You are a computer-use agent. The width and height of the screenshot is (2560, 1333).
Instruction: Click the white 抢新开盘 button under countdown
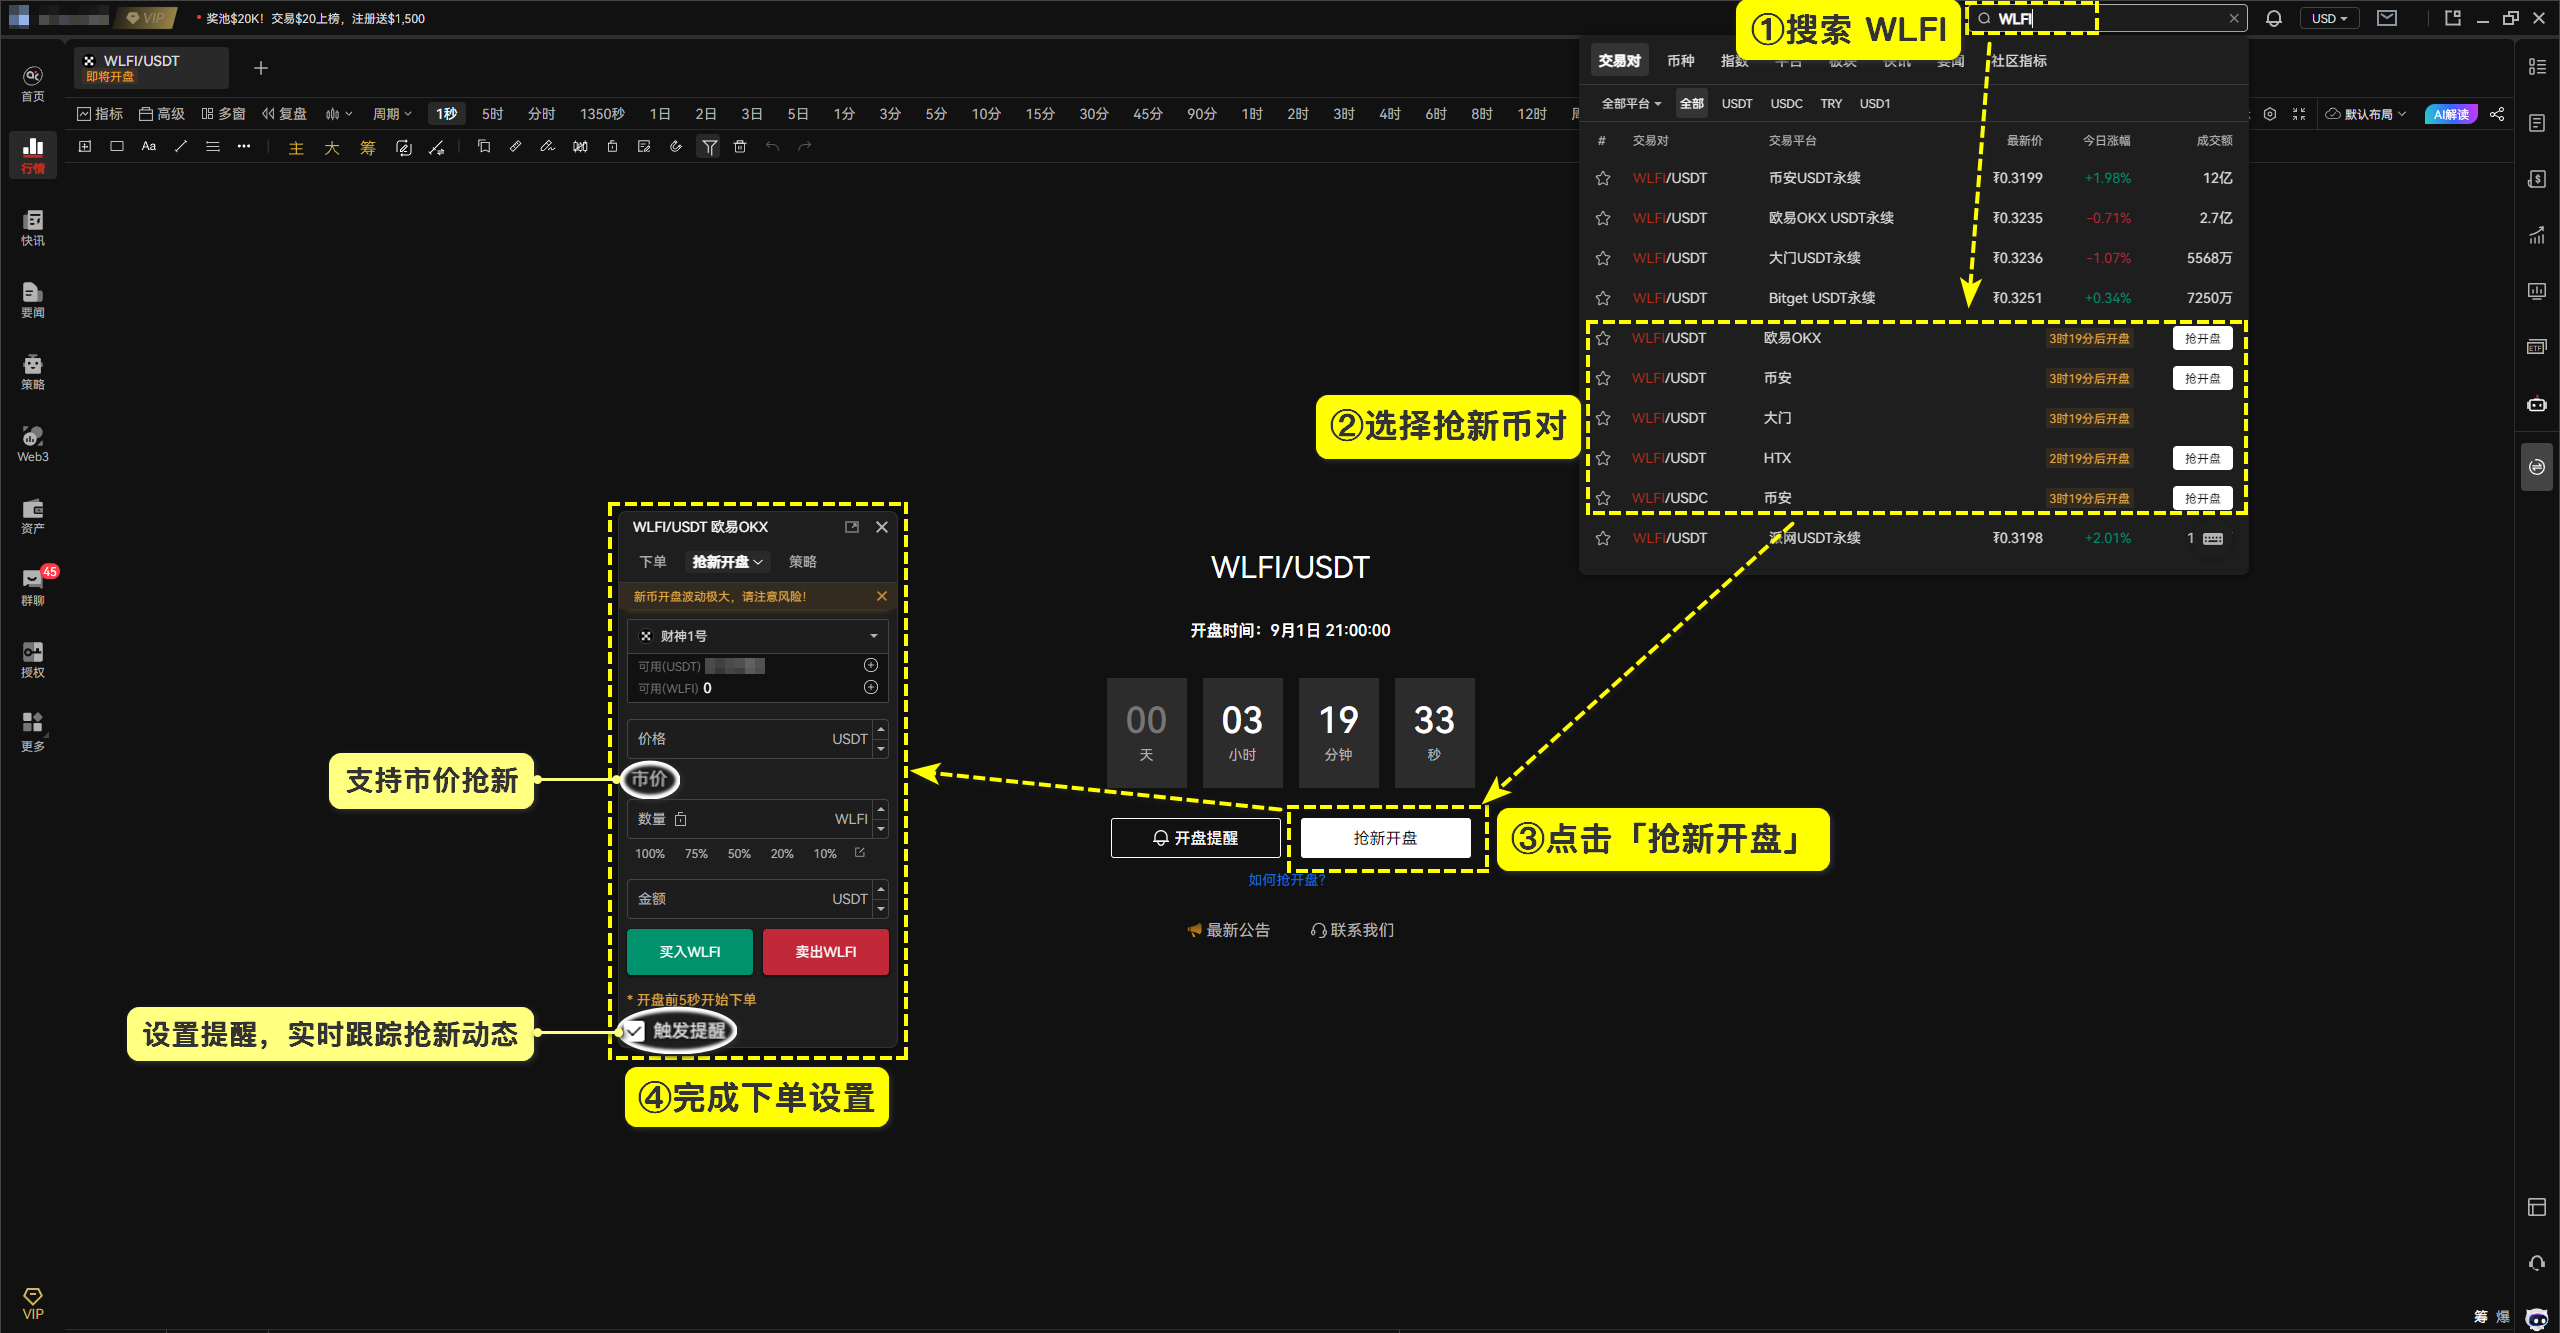tap(1385, 838)
